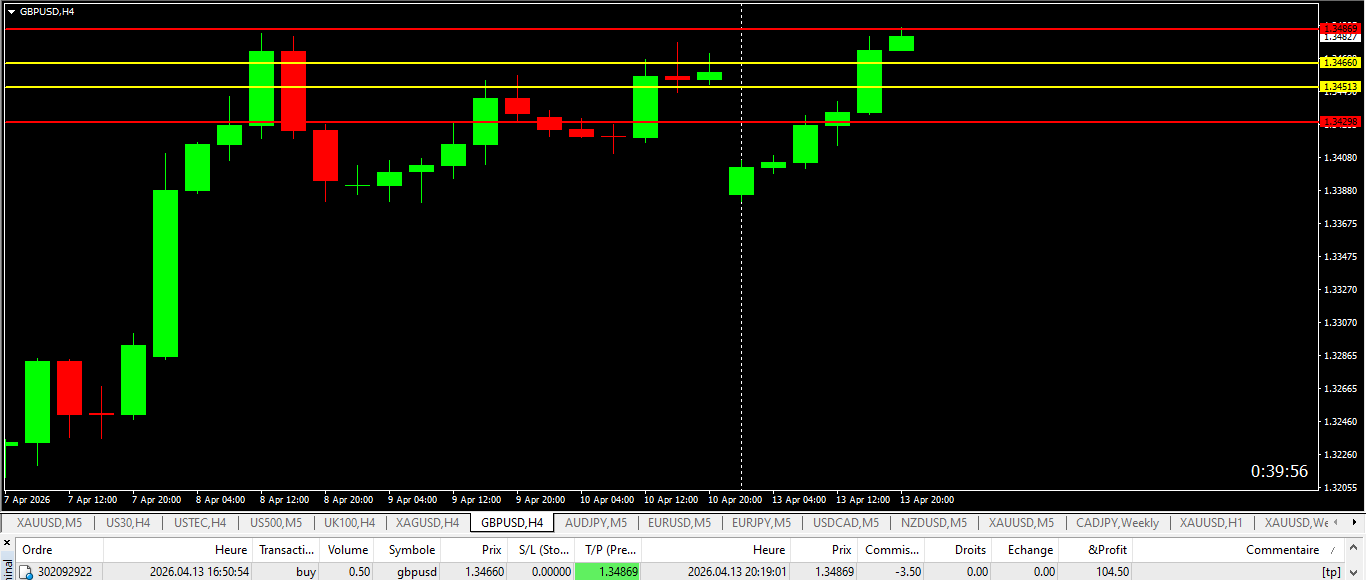Image resolution: width=1366 pixels, height=580 pixels.
Task: Click the 0:39:56 candle countdown timer
Action: click(x=1279, y=471)
